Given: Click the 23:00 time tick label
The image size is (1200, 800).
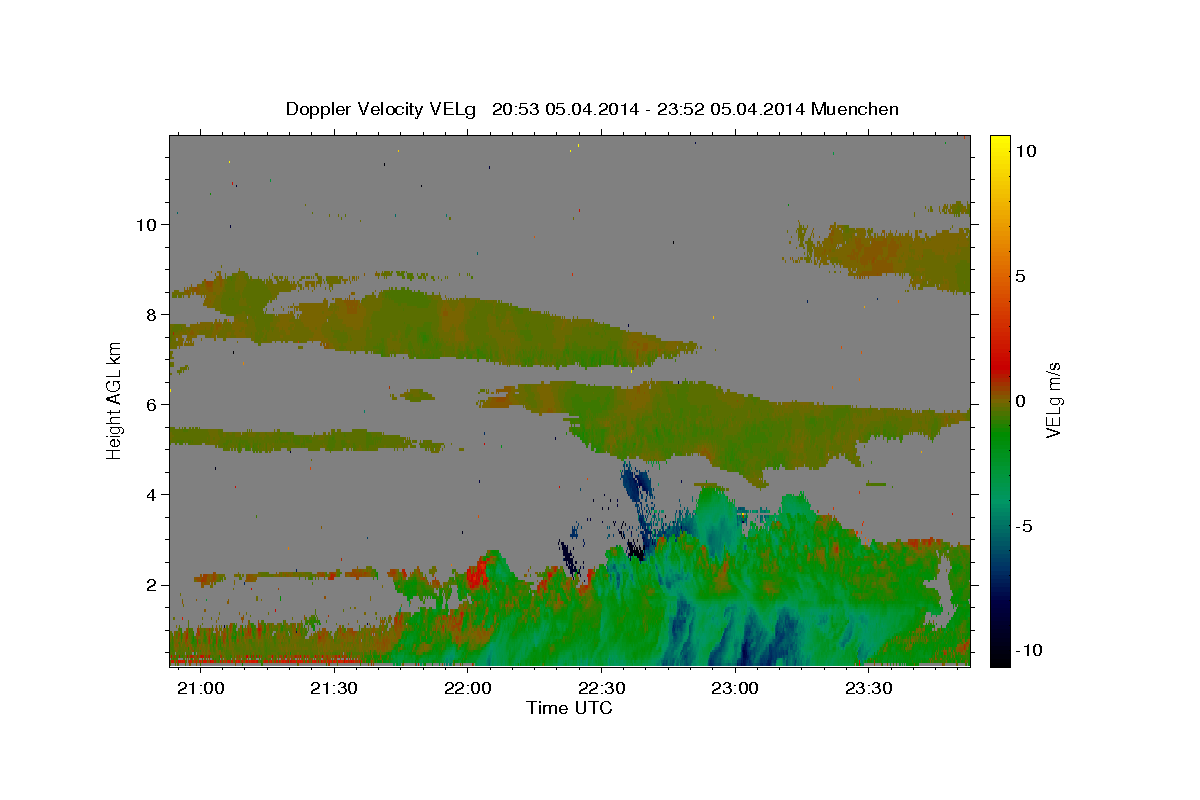Looking at the screenshot, I should pos(736,689).
